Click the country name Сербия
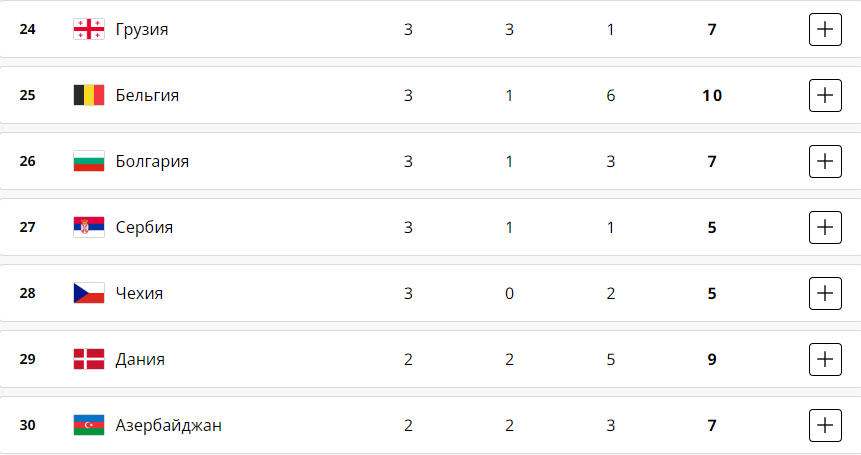Viewport: 861px width, 455px height. pos(144,228)
